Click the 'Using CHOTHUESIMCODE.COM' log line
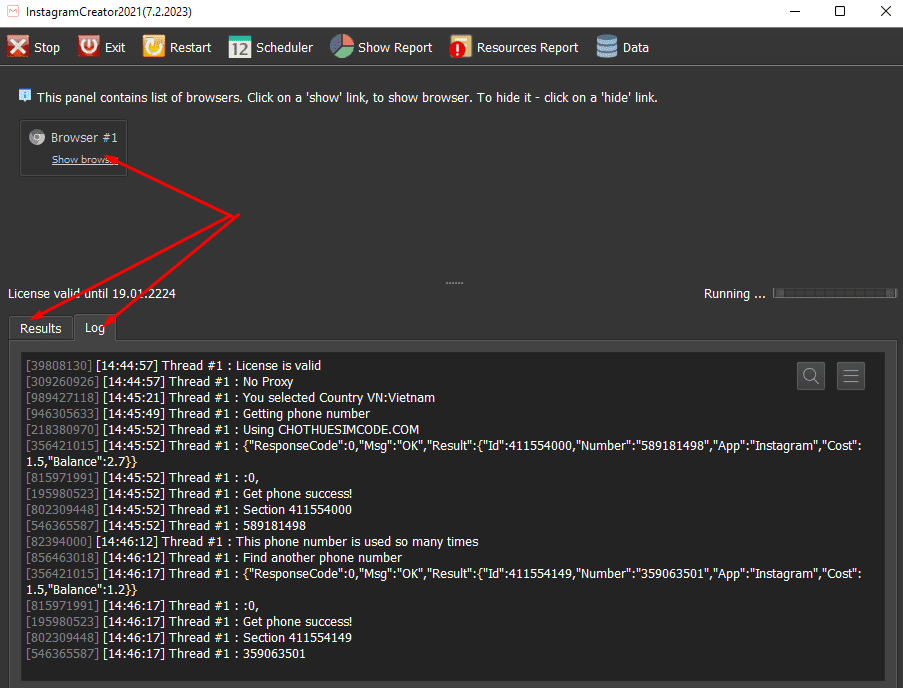This screenshot has height=688, width=903. pyautogui.click(x=222, y=430)
